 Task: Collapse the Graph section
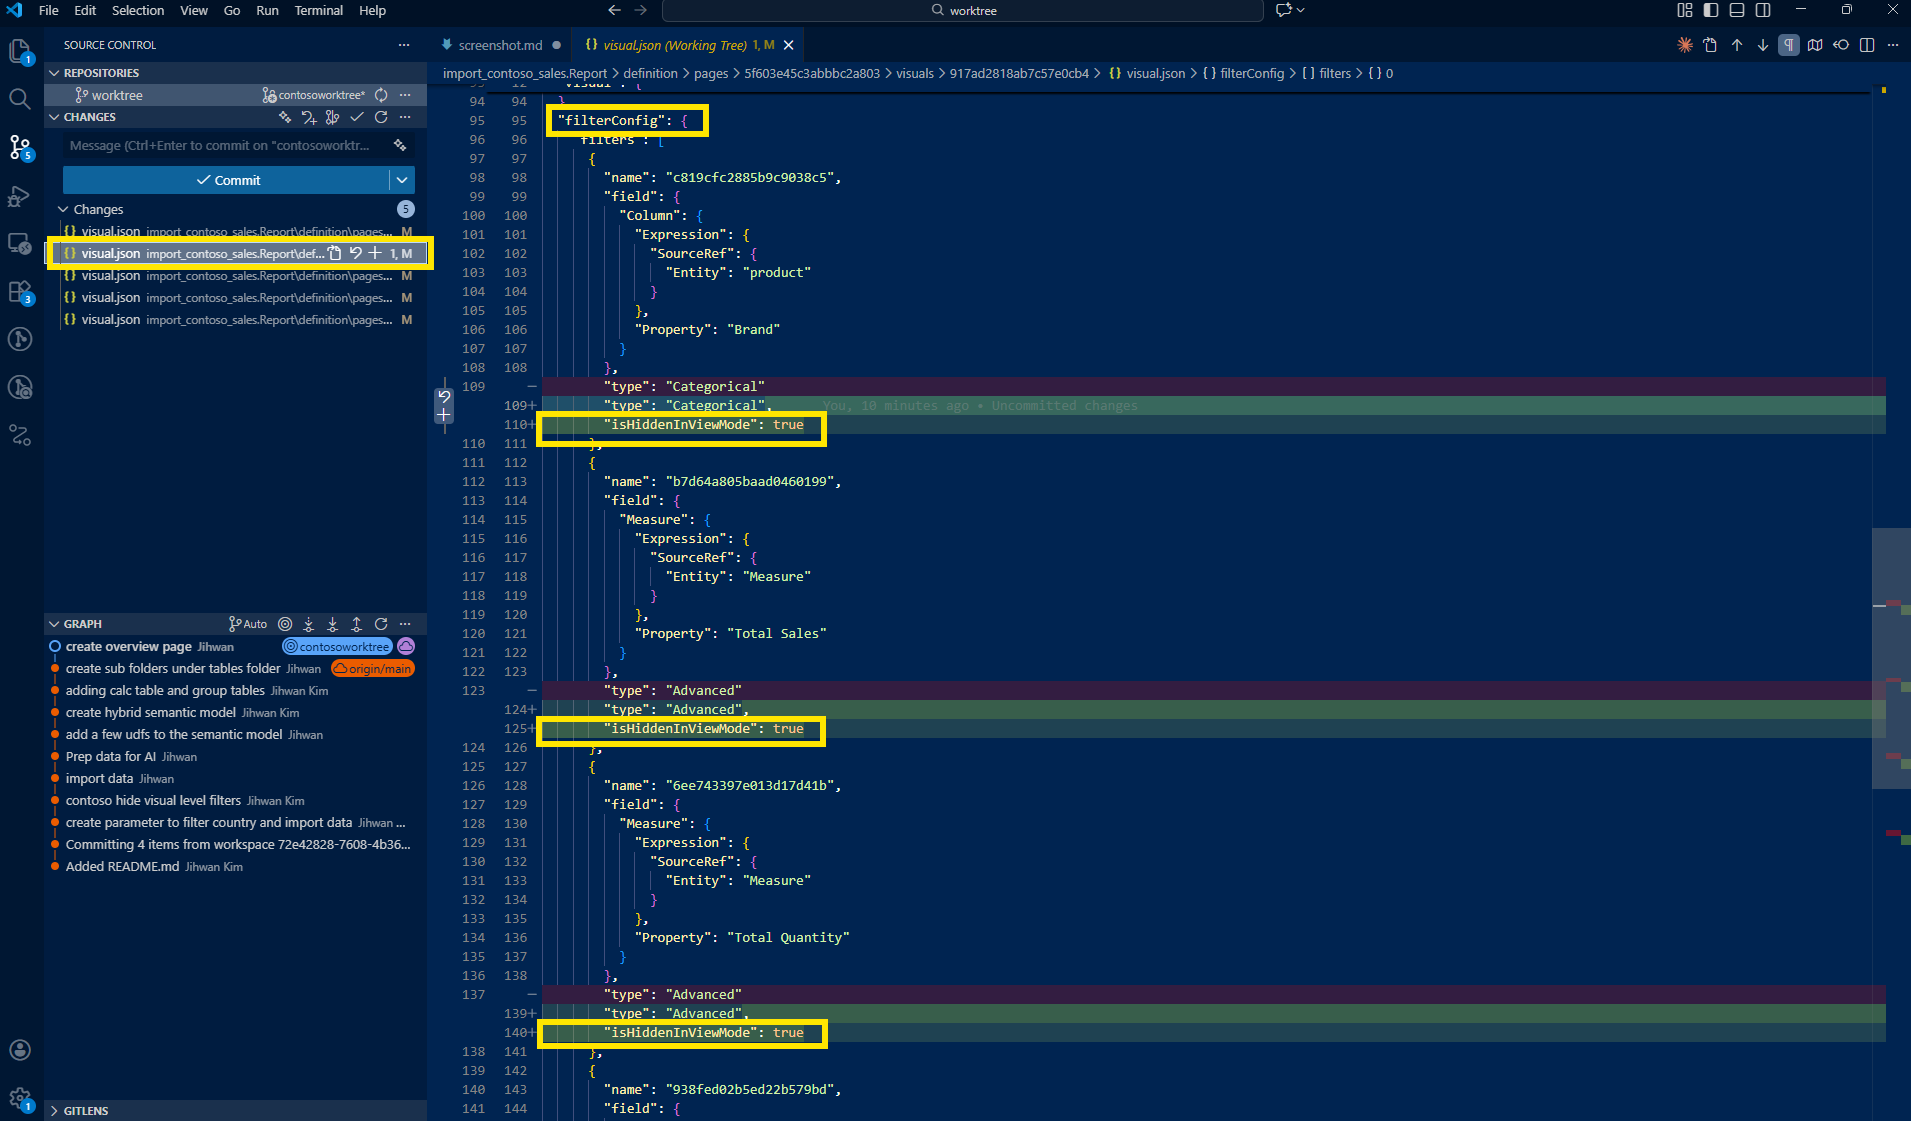tap(54, 624)
